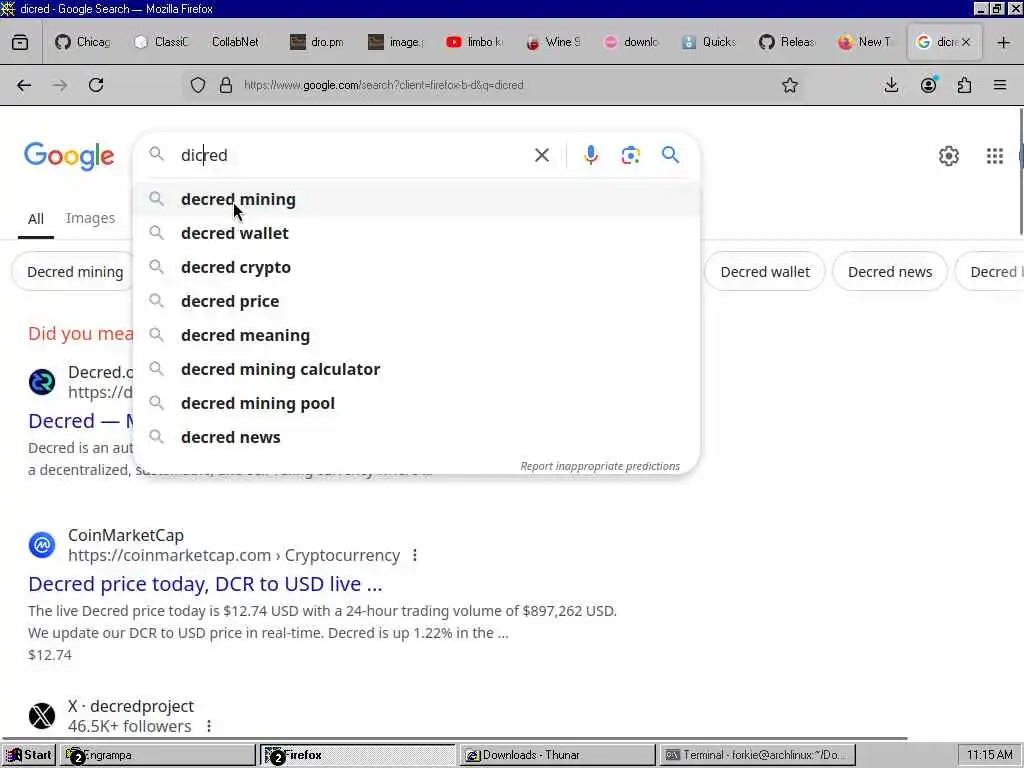This screenshot has width=1024, height=768.
Task: Click the Decred wallet chip
Action: point(765,272)
